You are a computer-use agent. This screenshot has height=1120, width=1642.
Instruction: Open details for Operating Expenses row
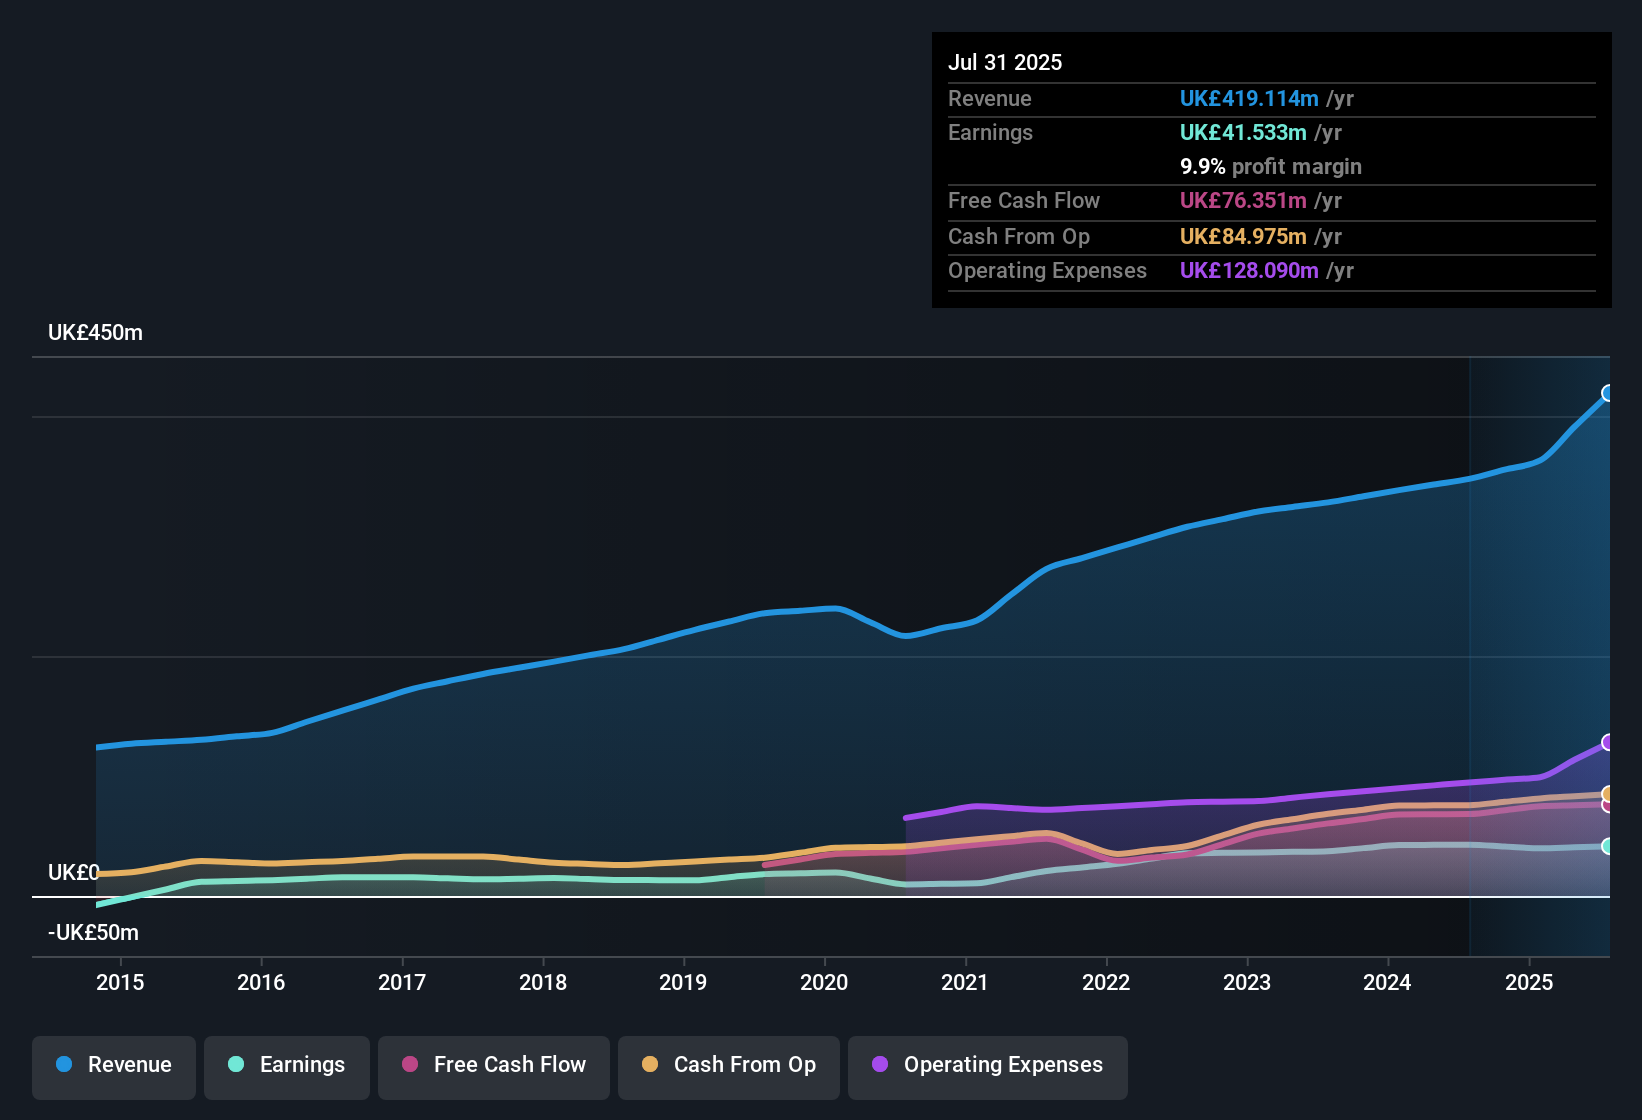tap(1047, 270)
